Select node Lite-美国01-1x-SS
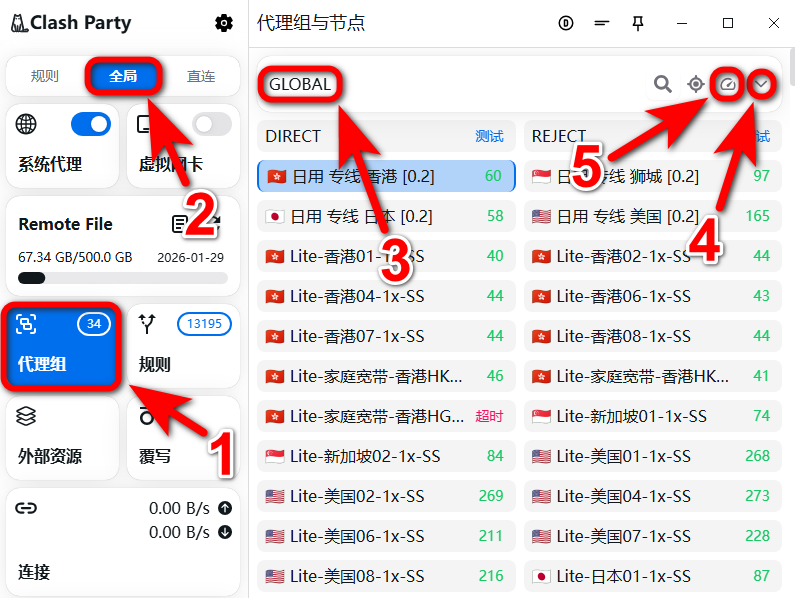The height and width of the screenshot is (598, 795). tap(653, 456)
